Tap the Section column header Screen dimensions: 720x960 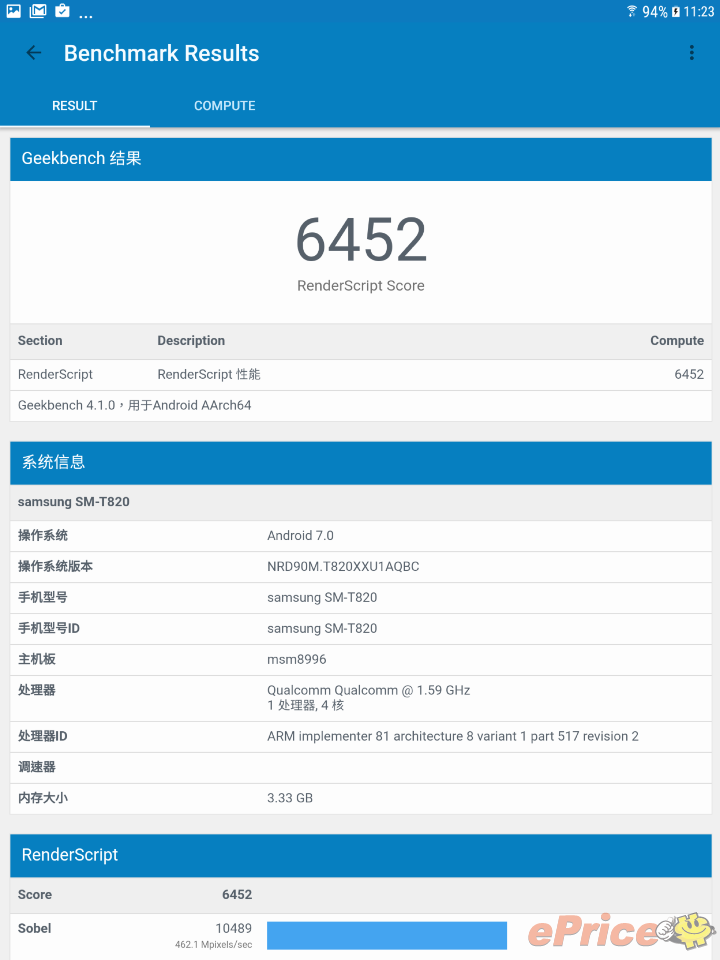point(40,341)
